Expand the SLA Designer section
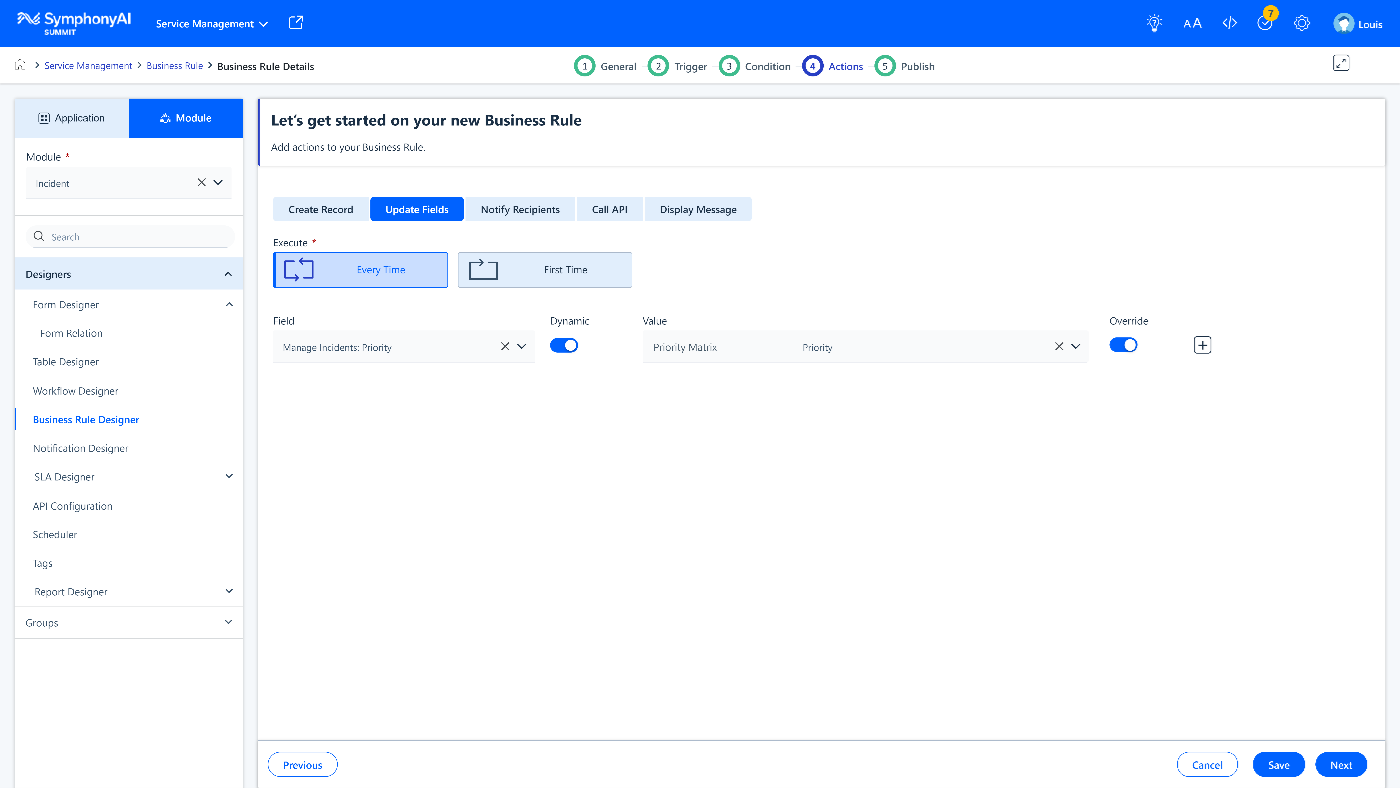 coord(228,476)
